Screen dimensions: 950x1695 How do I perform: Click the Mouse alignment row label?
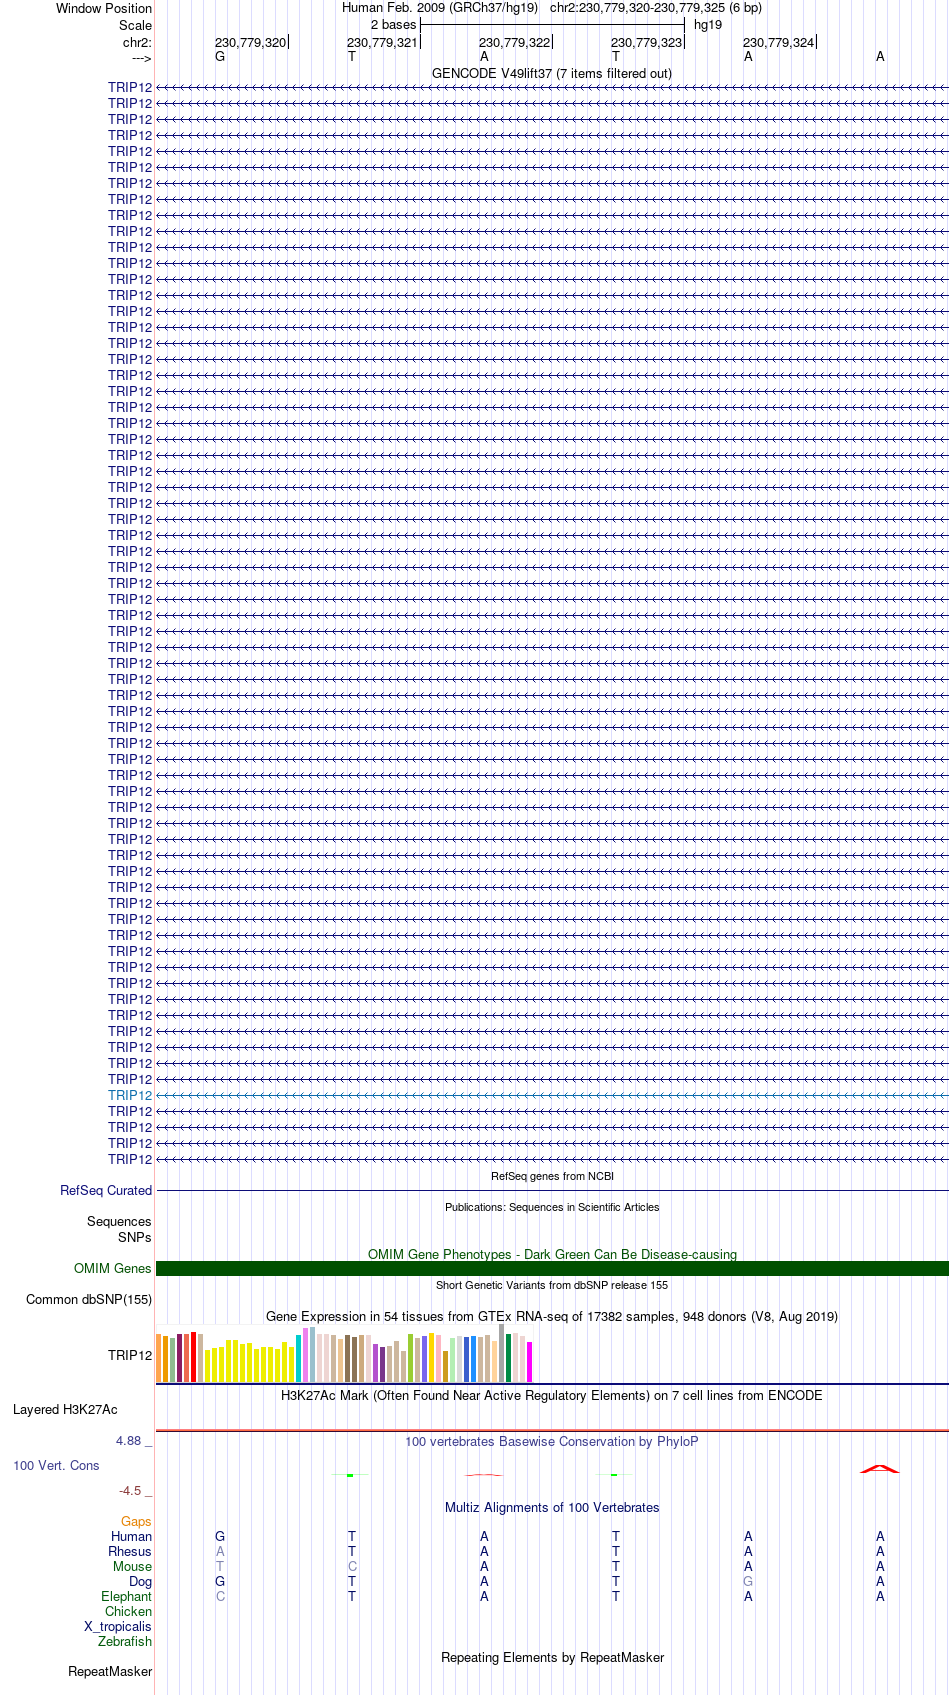(x=133, y=1566)
